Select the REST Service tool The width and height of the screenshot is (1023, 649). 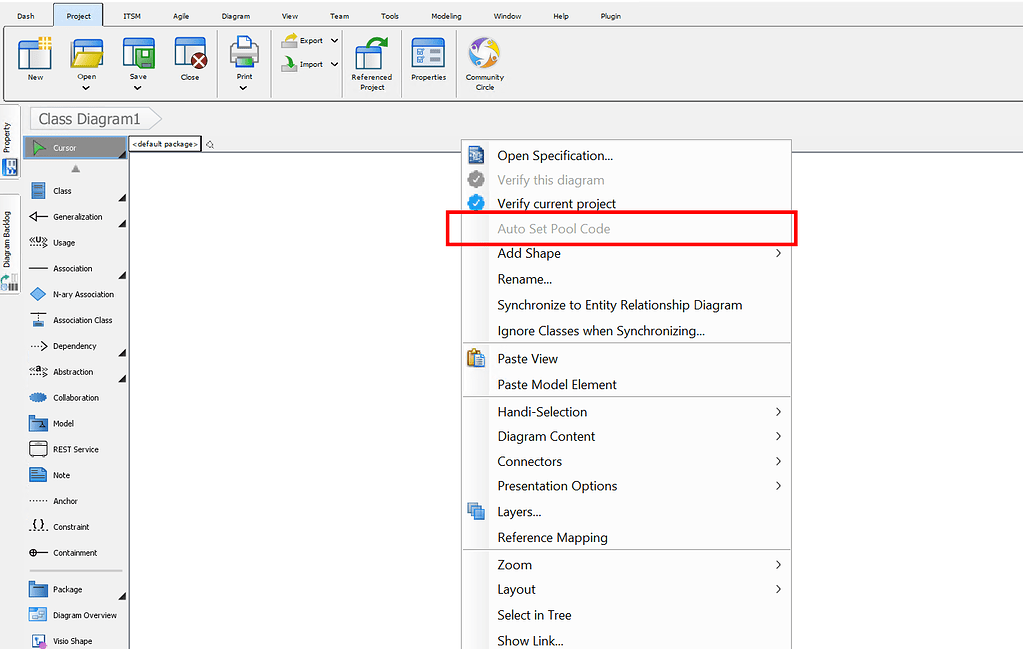click(77, 448)
